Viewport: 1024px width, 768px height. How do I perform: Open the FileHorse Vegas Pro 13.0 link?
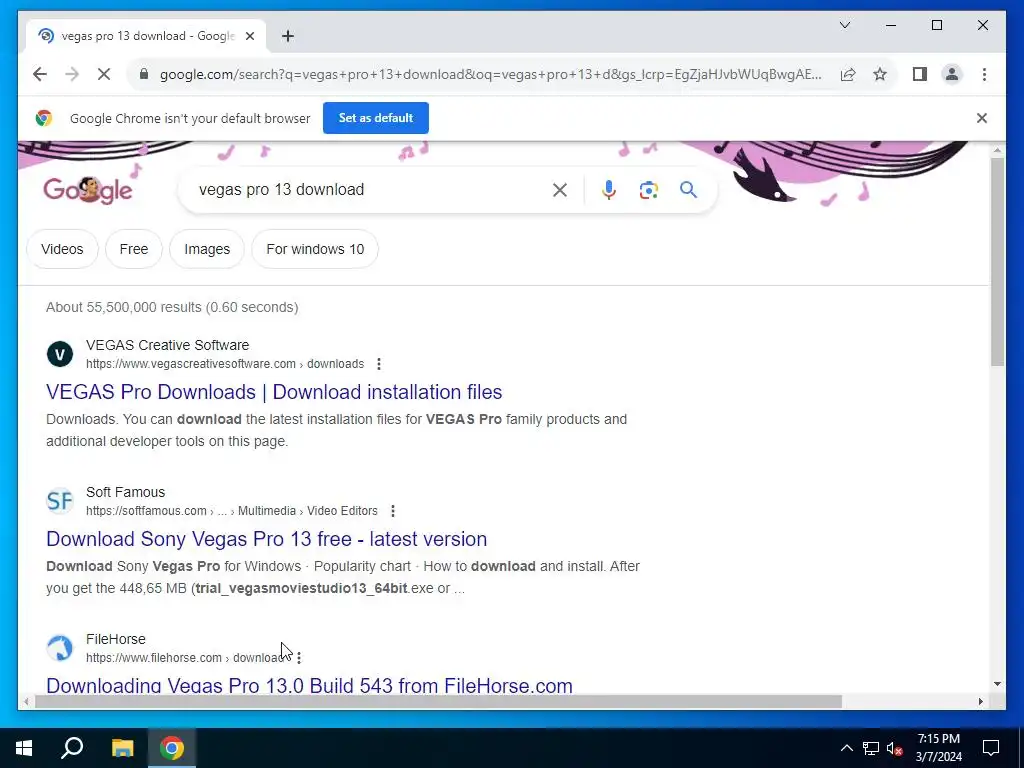(310, 685)
